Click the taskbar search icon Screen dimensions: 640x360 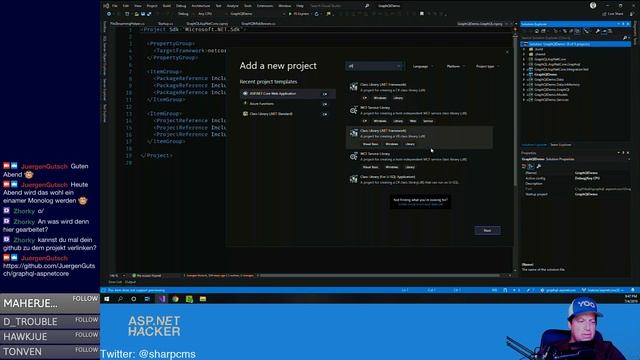120,299
